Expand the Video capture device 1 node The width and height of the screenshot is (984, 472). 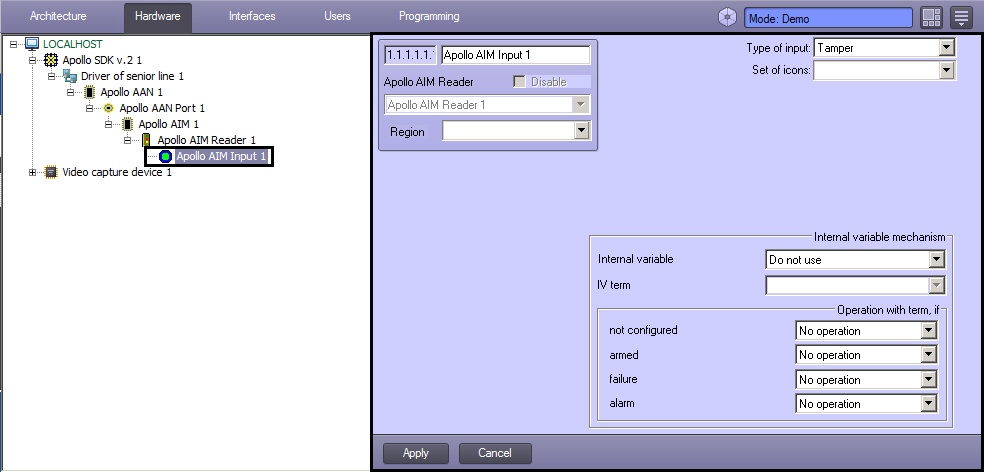click(x=33, y=173)
